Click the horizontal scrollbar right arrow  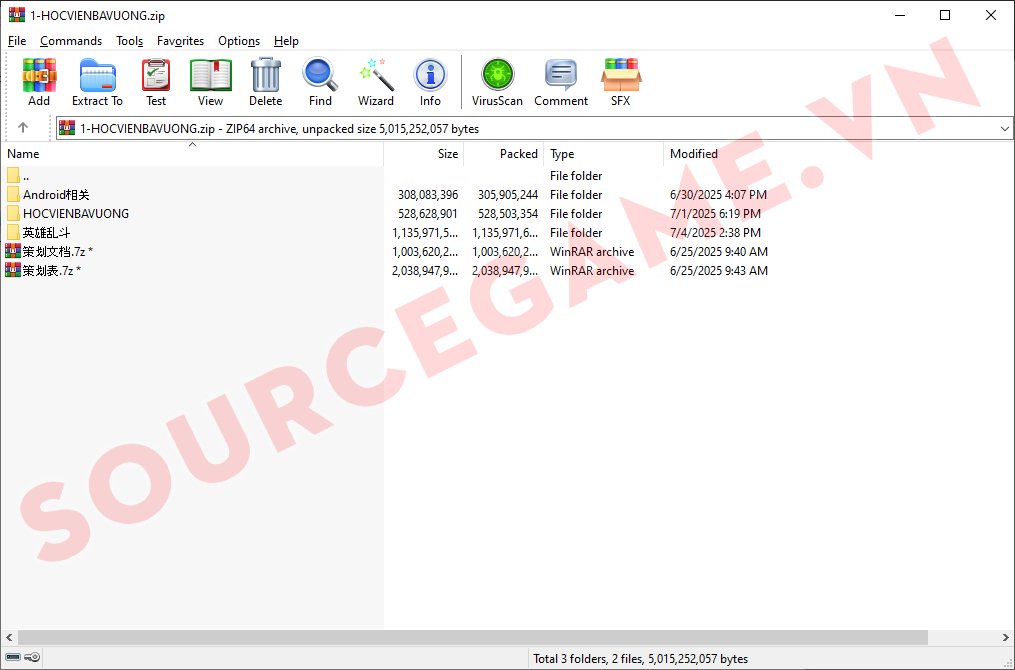[1006, 637]
